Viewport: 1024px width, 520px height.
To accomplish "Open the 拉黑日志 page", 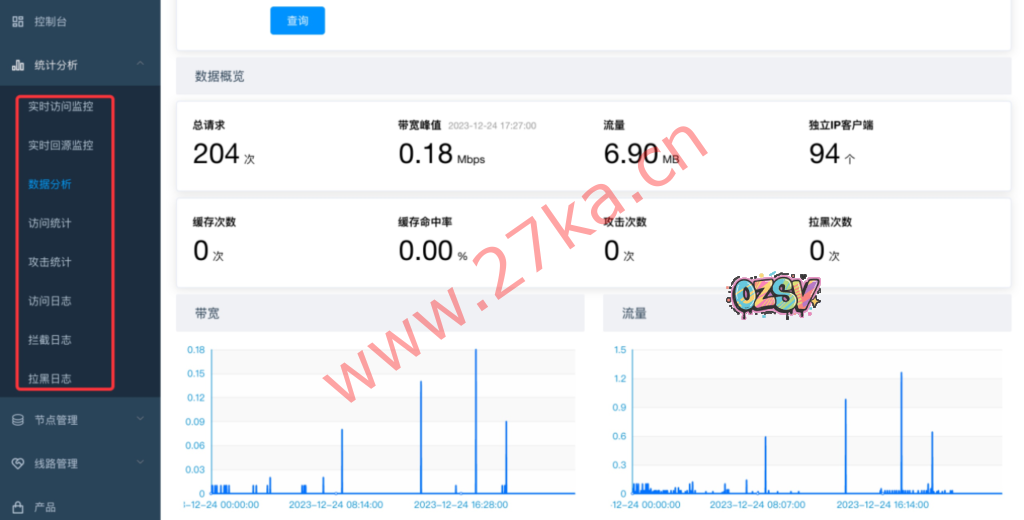I will (50, 379).
